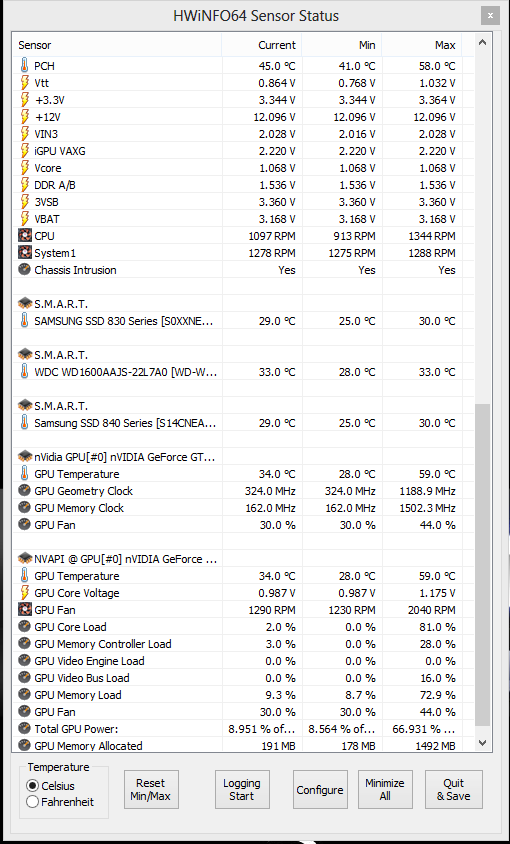Viewport: 510px width, 844px height.
Task: Select the Celsius radio button
Action: tap(32, 786)
